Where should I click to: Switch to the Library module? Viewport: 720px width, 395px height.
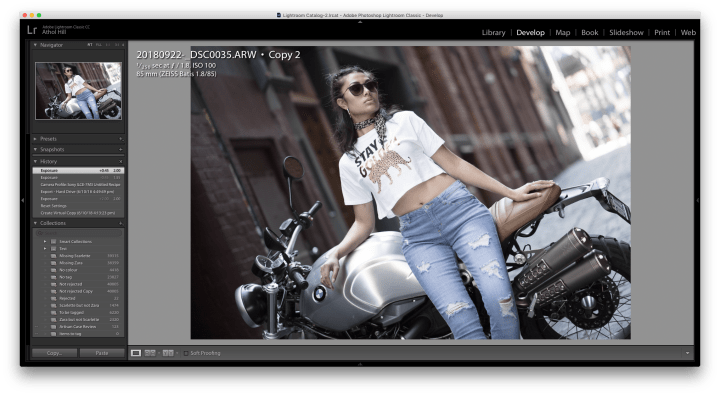(x=493, y=33)
